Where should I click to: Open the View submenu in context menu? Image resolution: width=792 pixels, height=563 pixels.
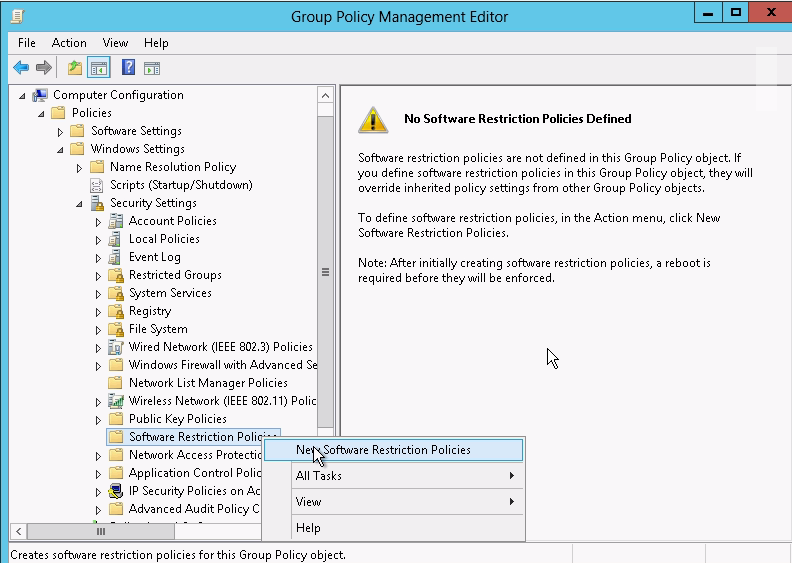393,502
